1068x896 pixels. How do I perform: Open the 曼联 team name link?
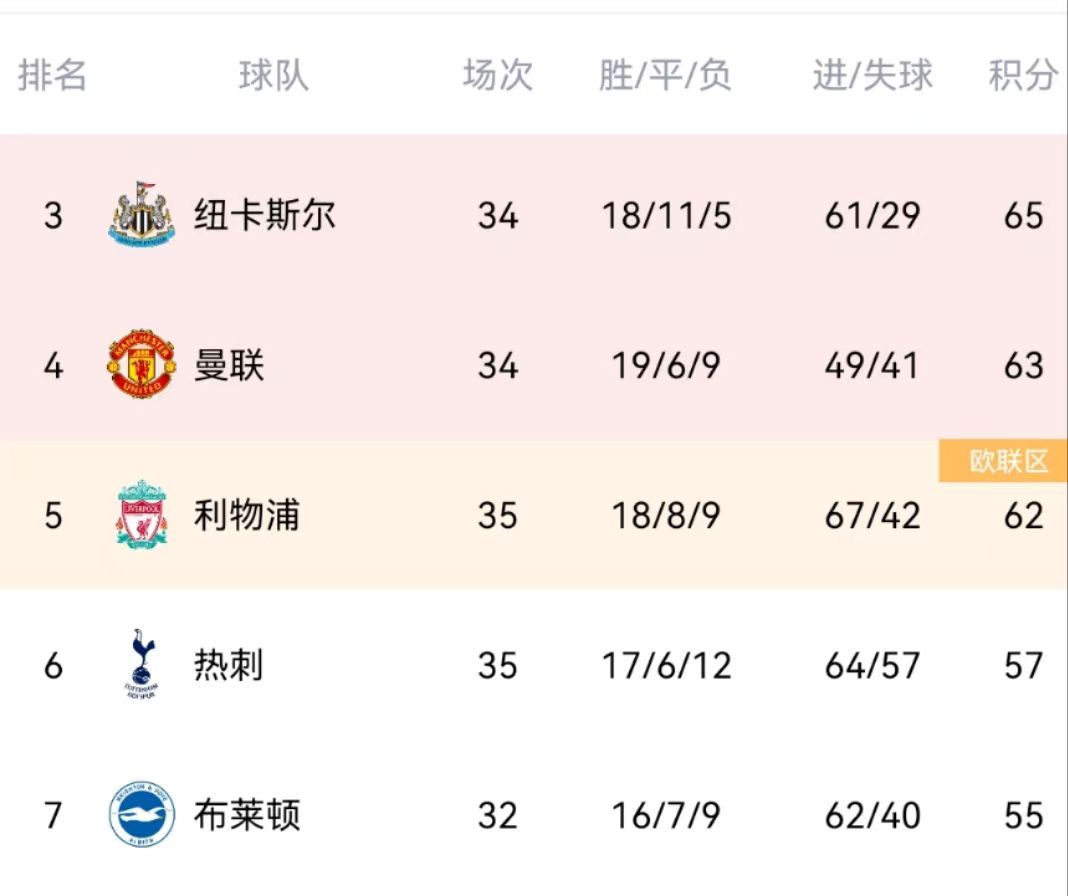coord(229,365)
